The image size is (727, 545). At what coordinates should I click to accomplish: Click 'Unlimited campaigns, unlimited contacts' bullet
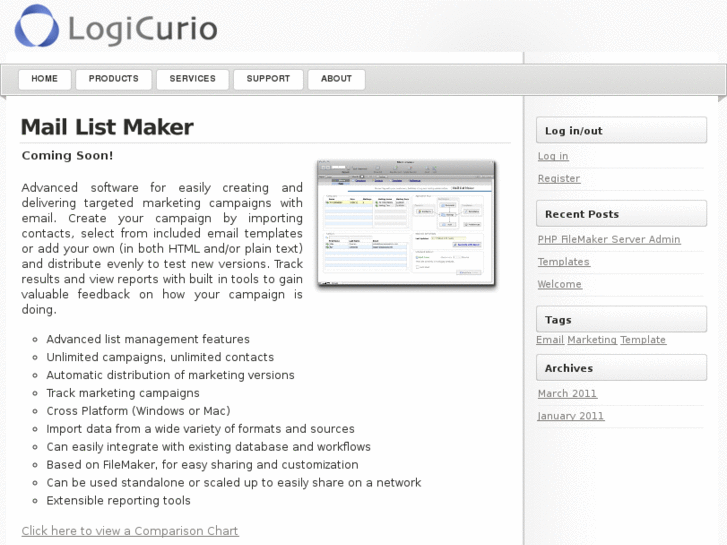click(x=160, y=357)
